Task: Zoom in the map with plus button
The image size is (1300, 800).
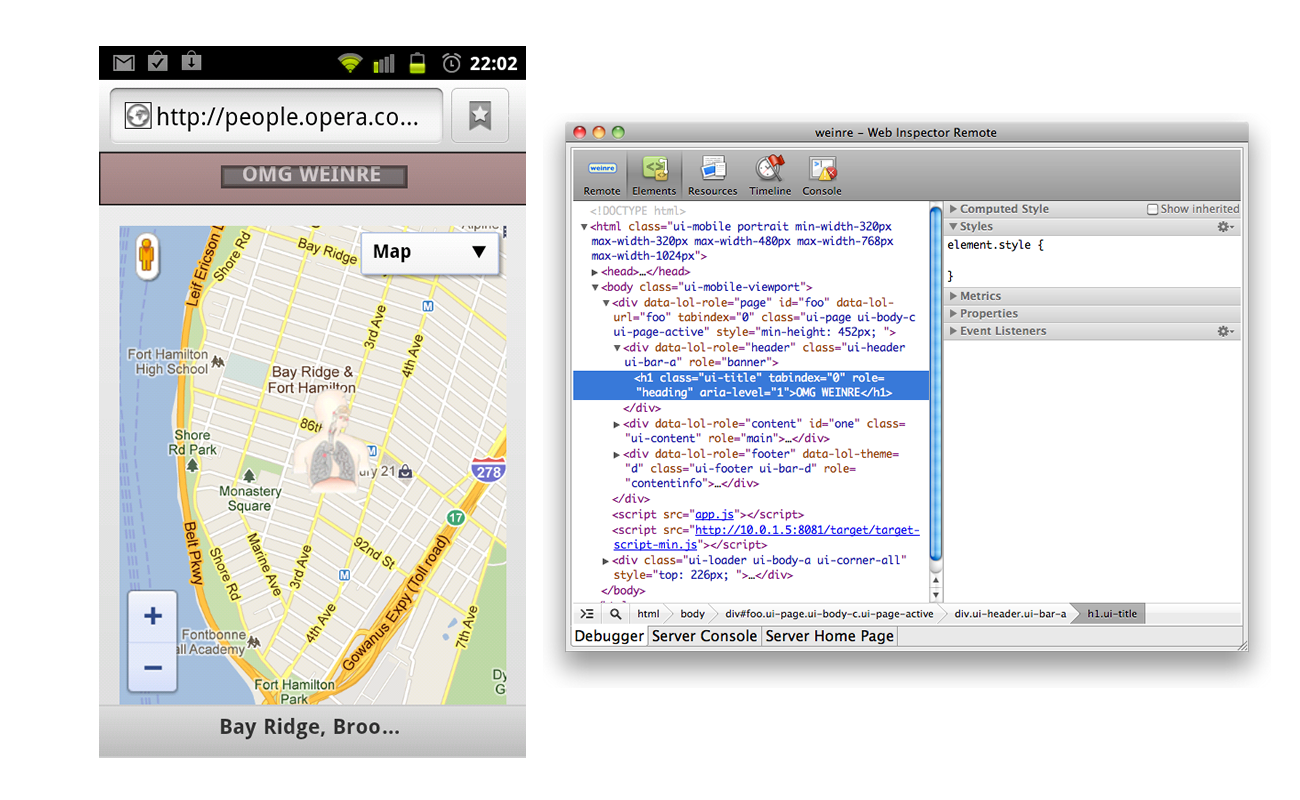Action: click(x=153, y=616)
